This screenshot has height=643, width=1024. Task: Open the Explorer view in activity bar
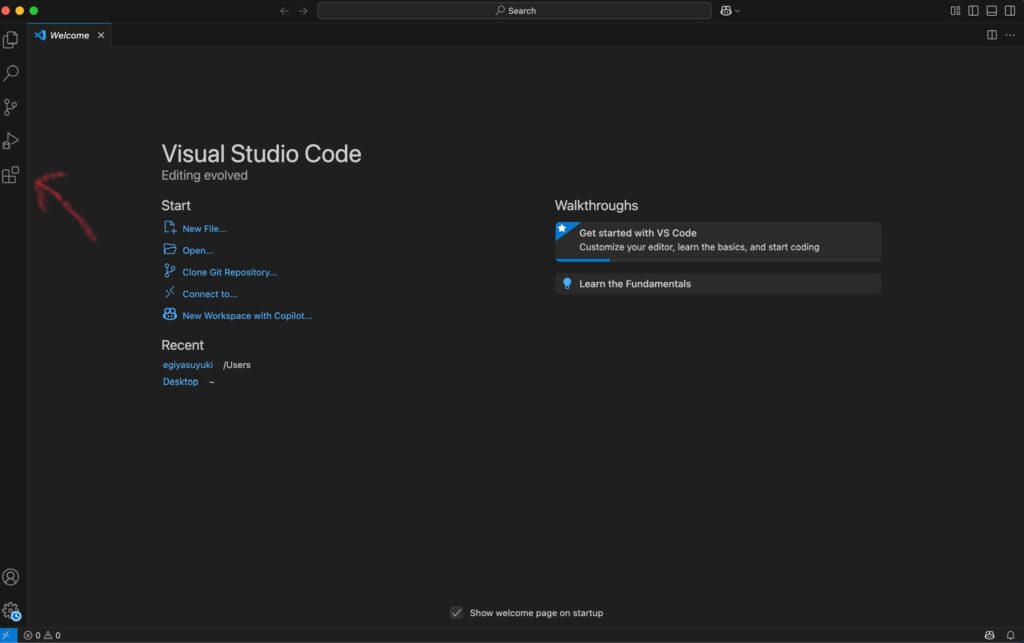click(10, 40)
